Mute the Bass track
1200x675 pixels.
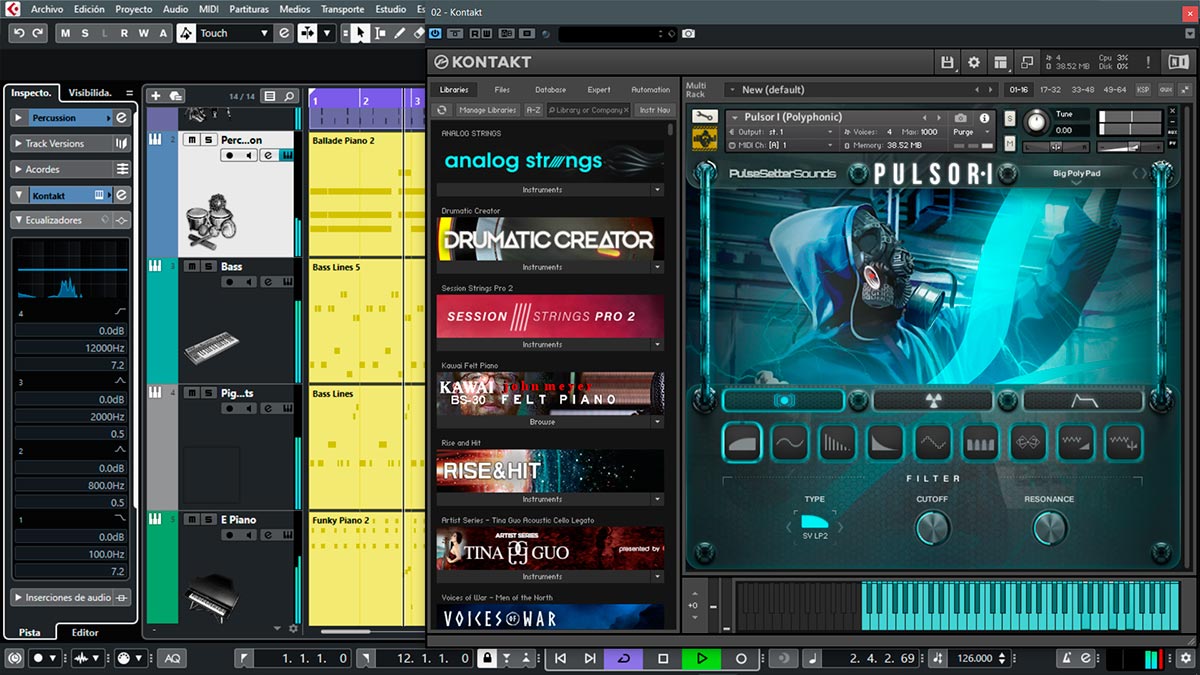(x=193, y=267)
